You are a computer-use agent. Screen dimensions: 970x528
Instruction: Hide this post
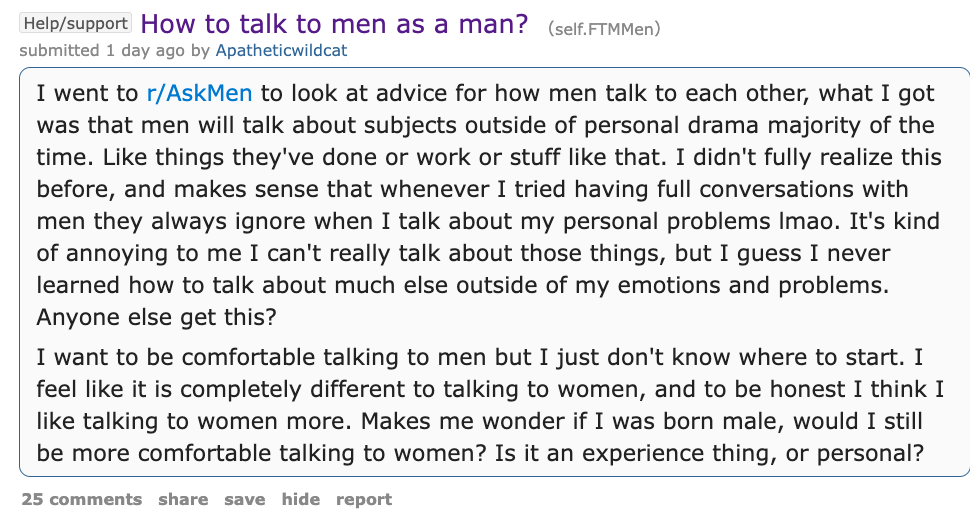coord(301,499)
